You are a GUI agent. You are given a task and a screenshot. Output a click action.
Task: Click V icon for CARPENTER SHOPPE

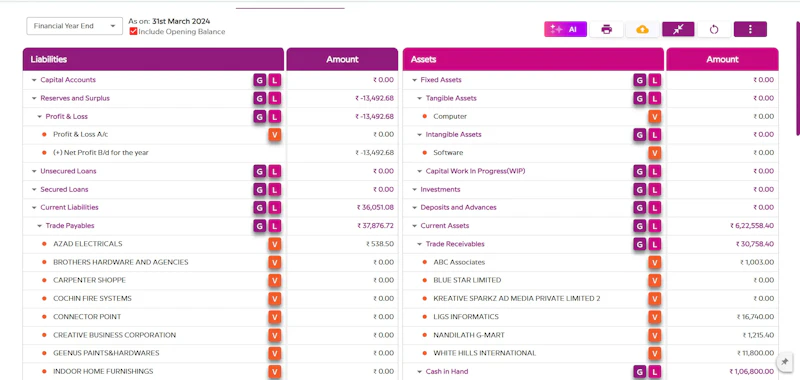pos(274,281)
